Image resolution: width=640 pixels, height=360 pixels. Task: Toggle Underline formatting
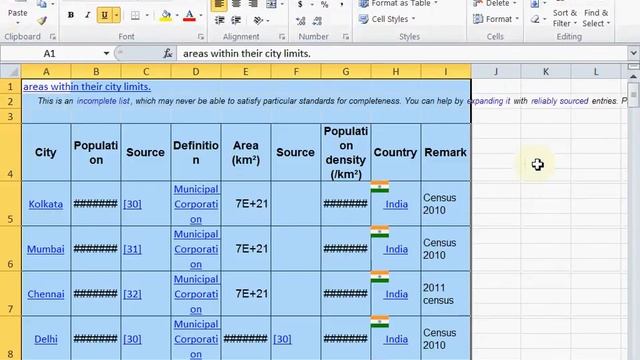tap(104, 16)
